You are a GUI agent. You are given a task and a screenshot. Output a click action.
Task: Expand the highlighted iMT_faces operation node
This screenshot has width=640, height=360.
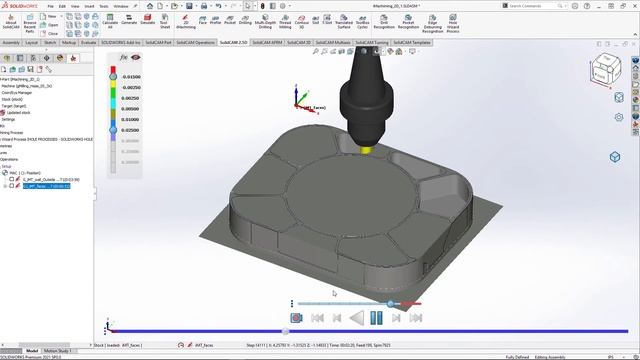5,186
